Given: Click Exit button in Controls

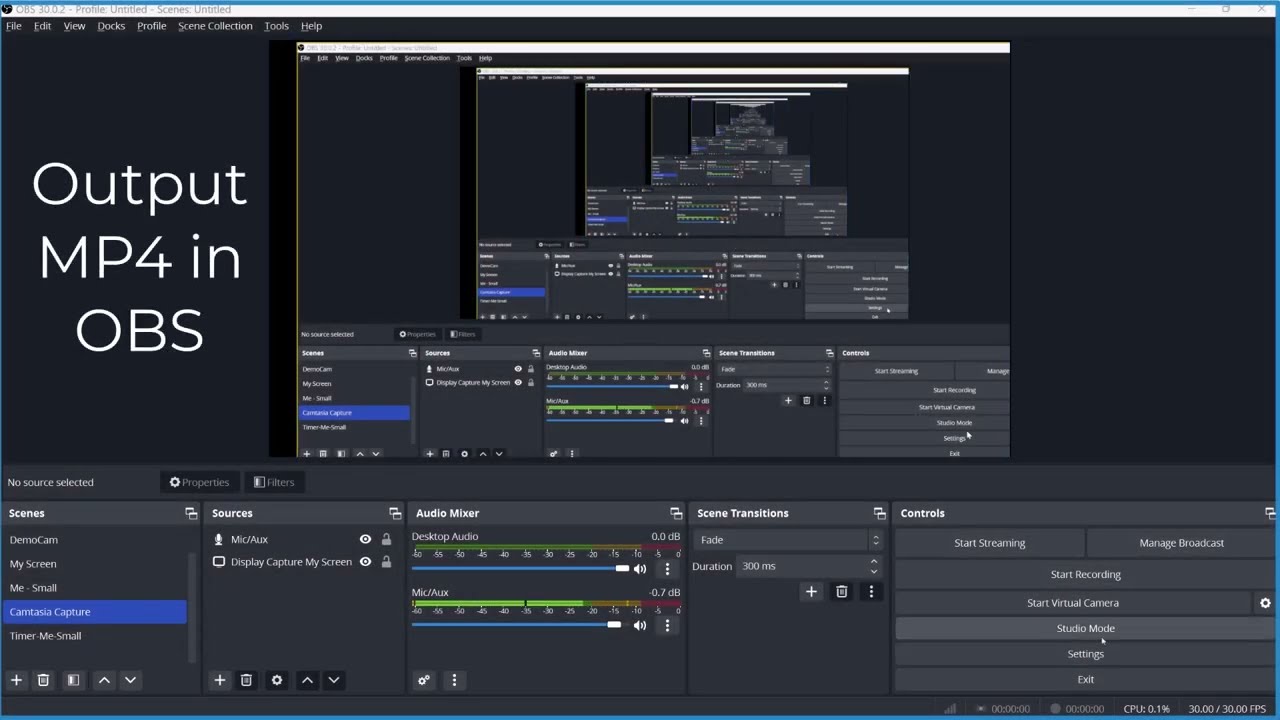Looking at the screenshot, I should point(1085,679).
